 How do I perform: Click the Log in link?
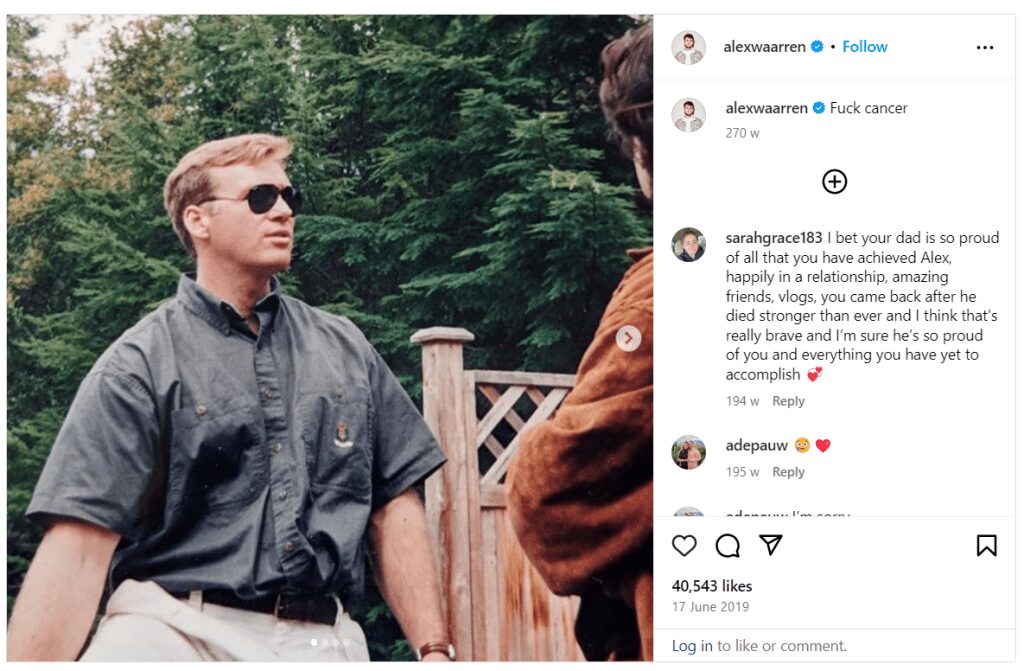[692, 646]
